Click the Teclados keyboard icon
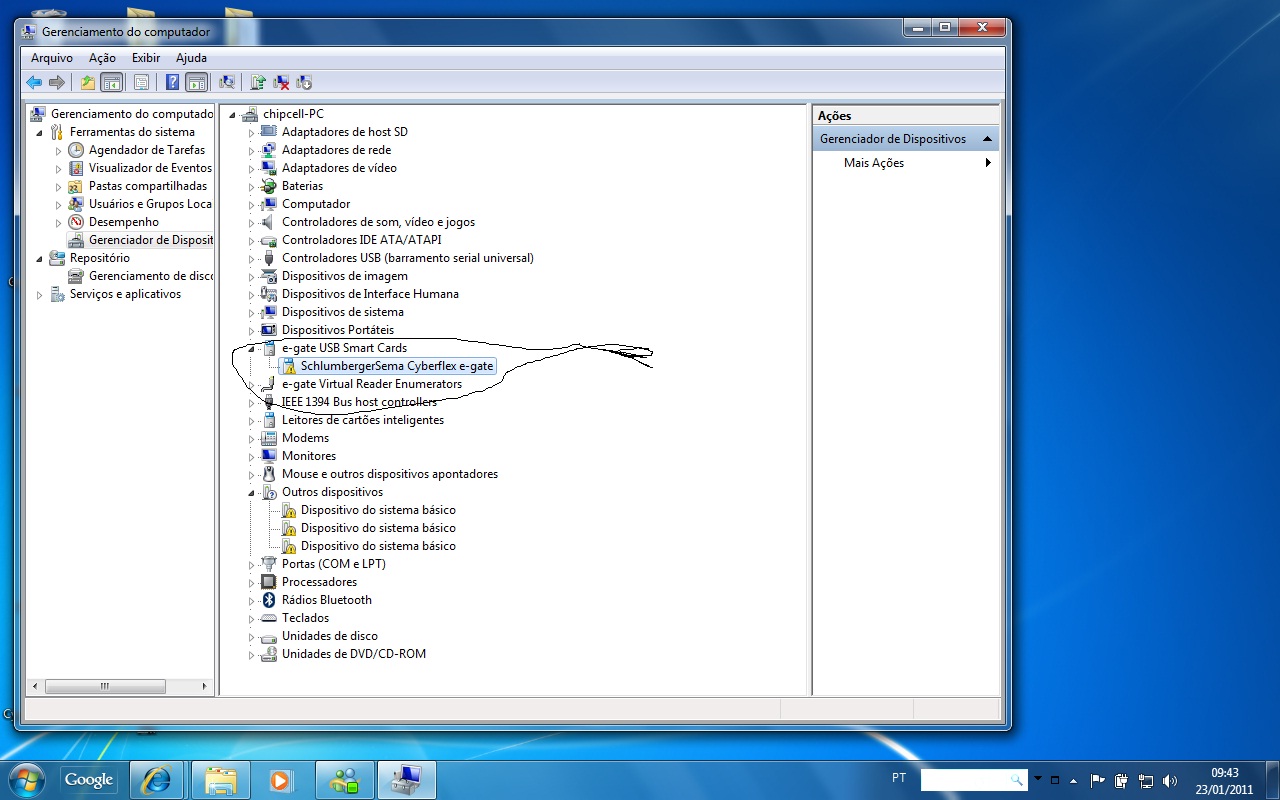This screenshot has width=1280, height=800. (x=268, y=618)
